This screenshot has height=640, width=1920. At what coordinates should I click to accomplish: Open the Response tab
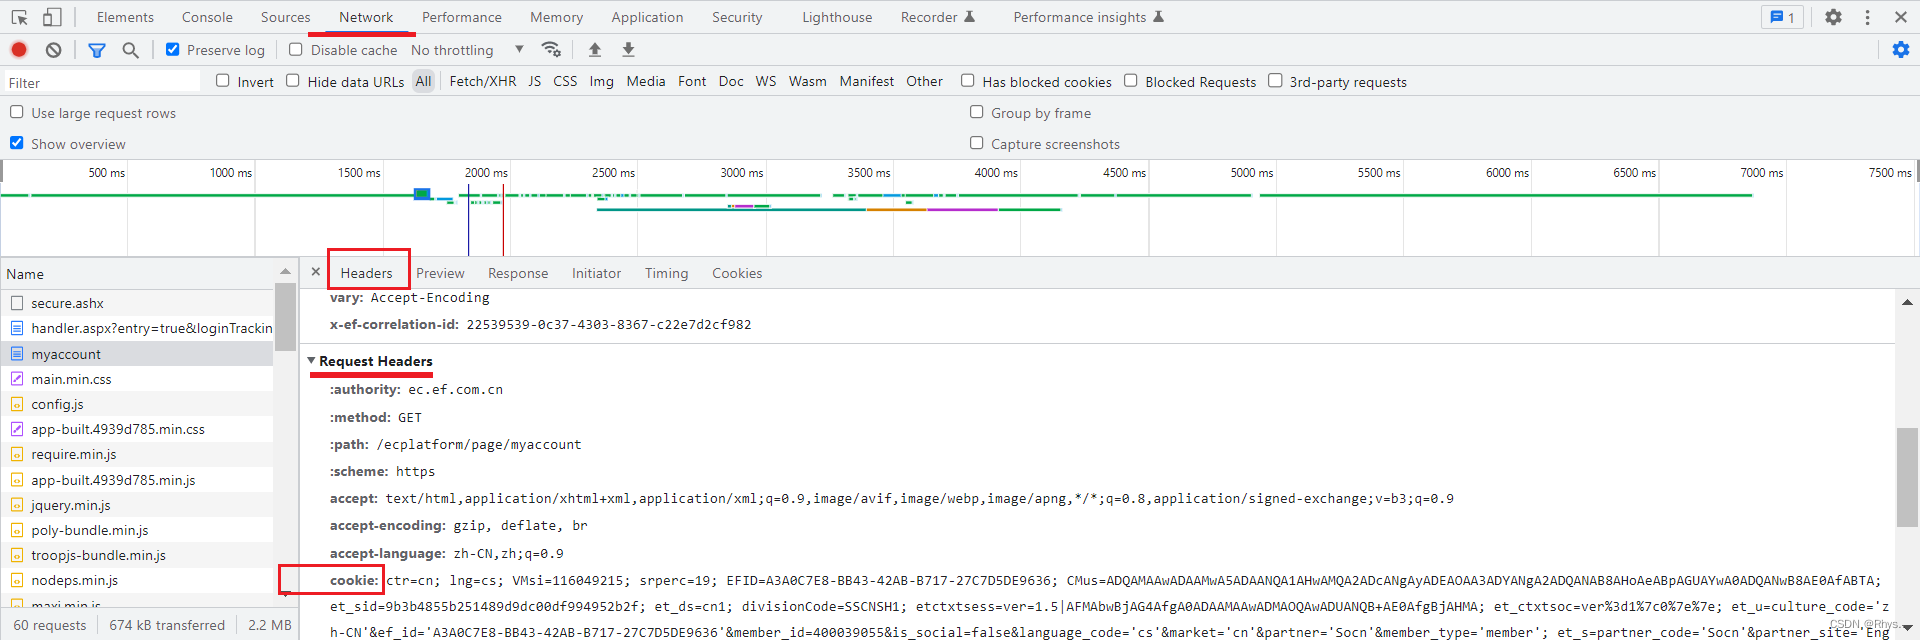(x=518, y=273)
